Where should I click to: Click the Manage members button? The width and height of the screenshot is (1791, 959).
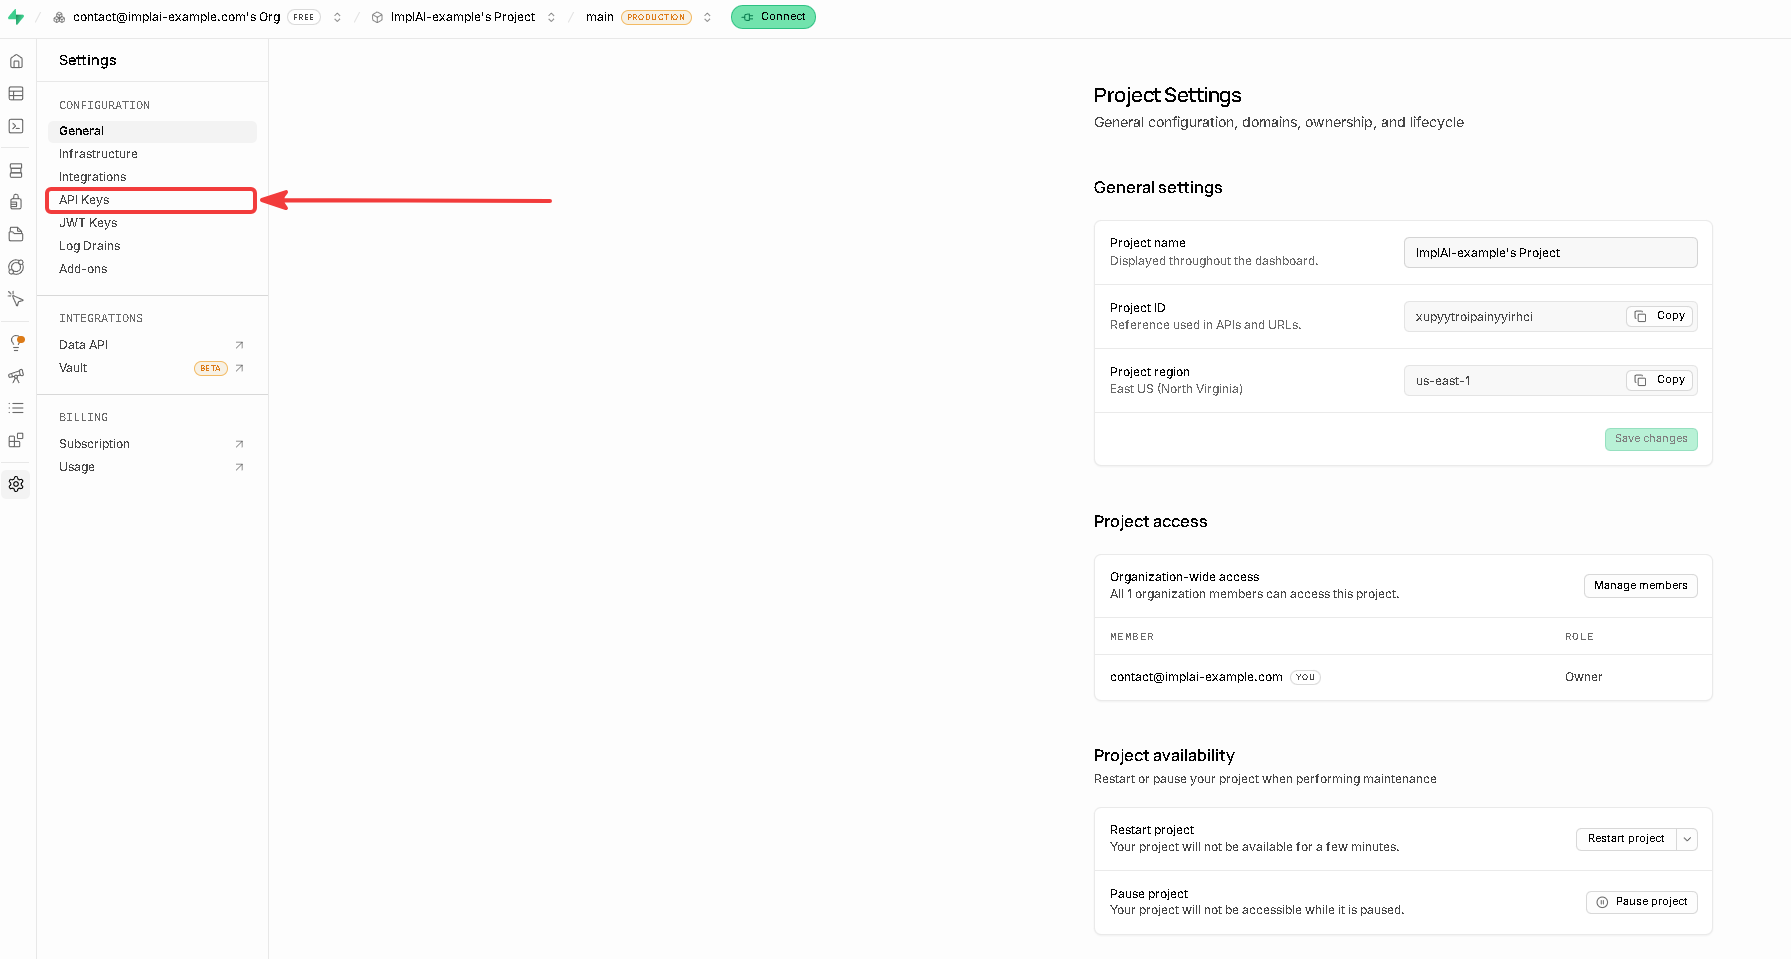click(1641, 586)
